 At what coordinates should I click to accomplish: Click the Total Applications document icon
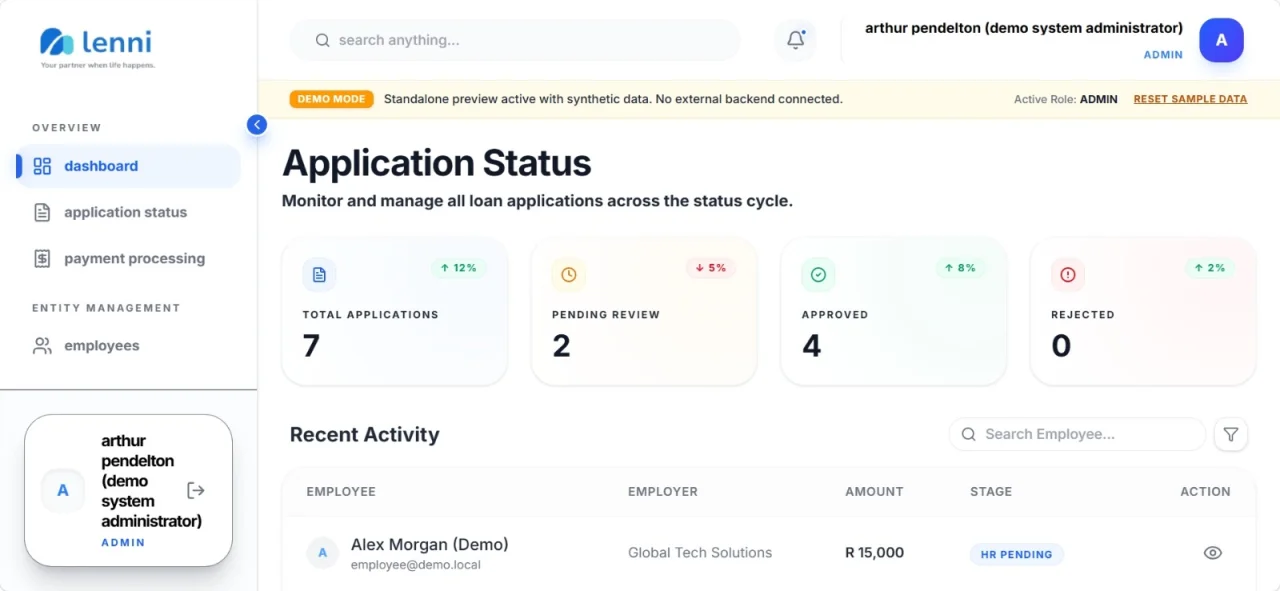coord(319,274)
